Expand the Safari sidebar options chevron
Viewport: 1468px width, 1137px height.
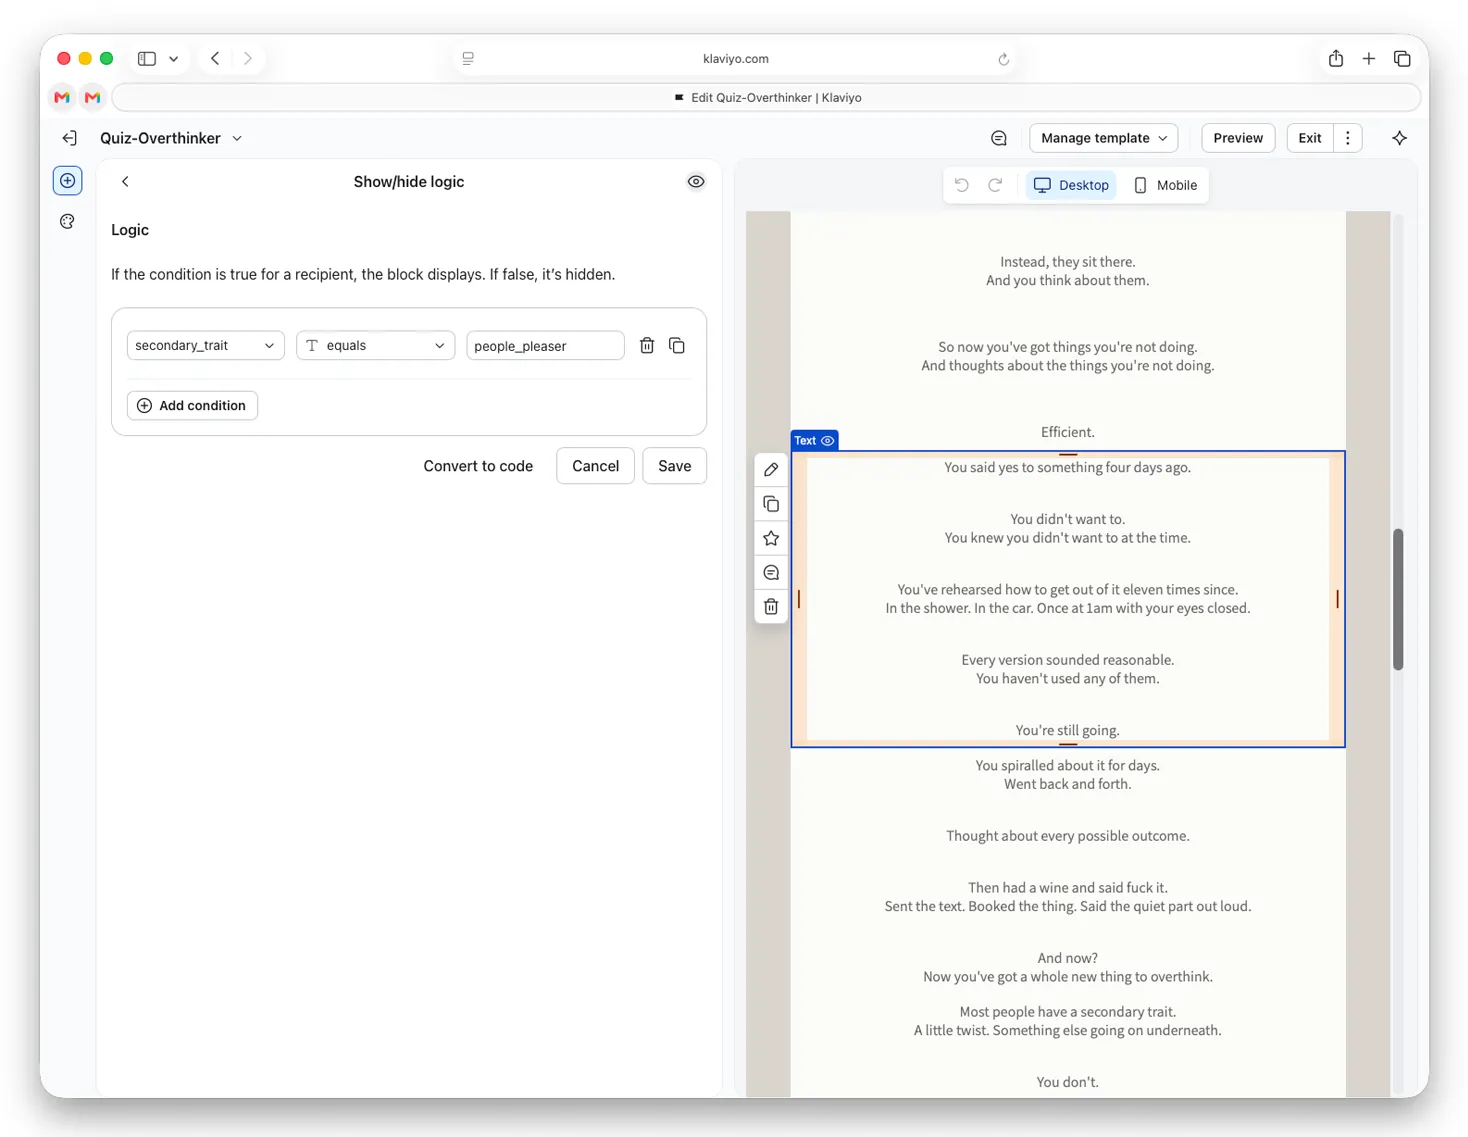point(174,59)
